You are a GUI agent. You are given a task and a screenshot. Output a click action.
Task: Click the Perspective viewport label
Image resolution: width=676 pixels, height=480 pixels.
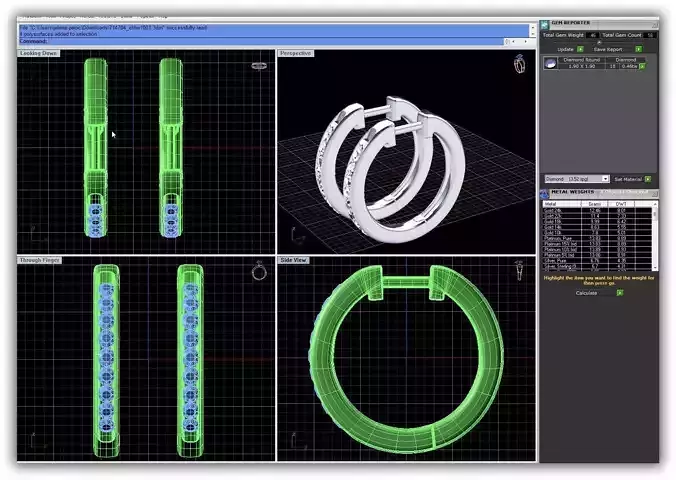(295, 53)
